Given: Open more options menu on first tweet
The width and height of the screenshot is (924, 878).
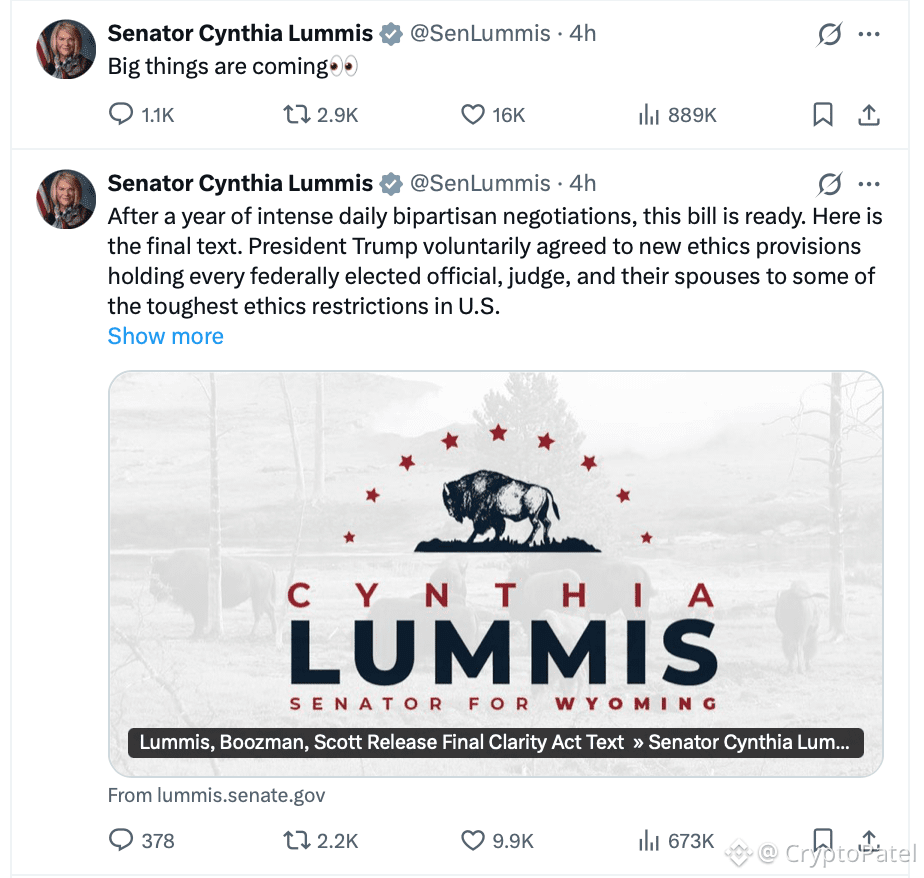Looking at the screenshot, I should 869,34.
